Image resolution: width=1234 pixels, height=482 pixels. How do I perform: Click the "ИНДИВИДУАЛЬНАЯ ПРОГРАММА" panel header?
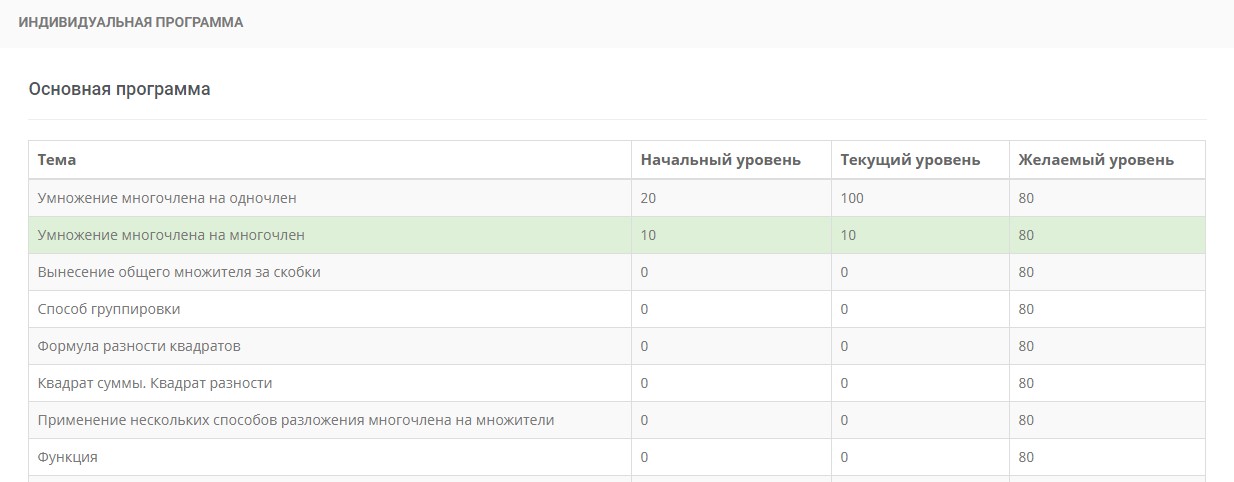[x=131, y=22]
